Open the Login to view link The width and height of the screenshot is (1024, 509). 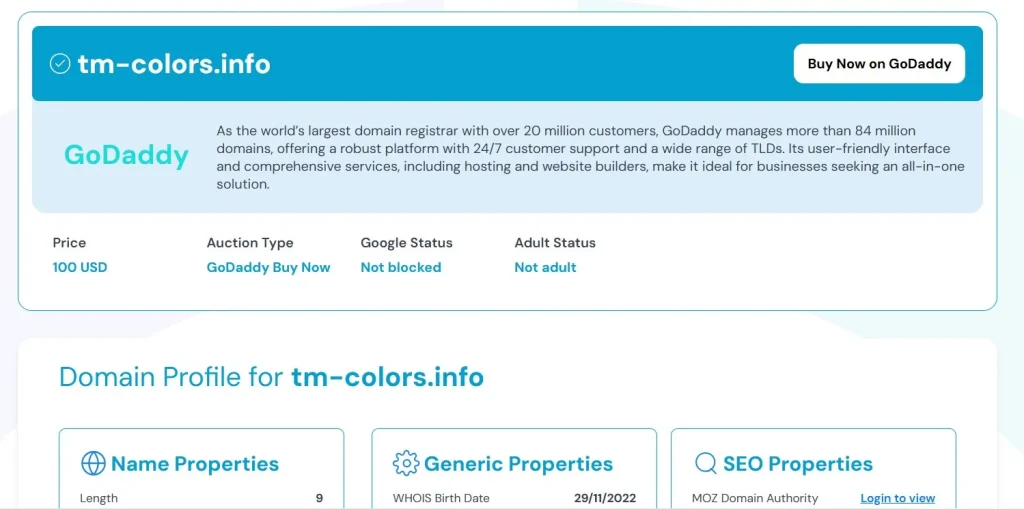[x=897, y=498]
